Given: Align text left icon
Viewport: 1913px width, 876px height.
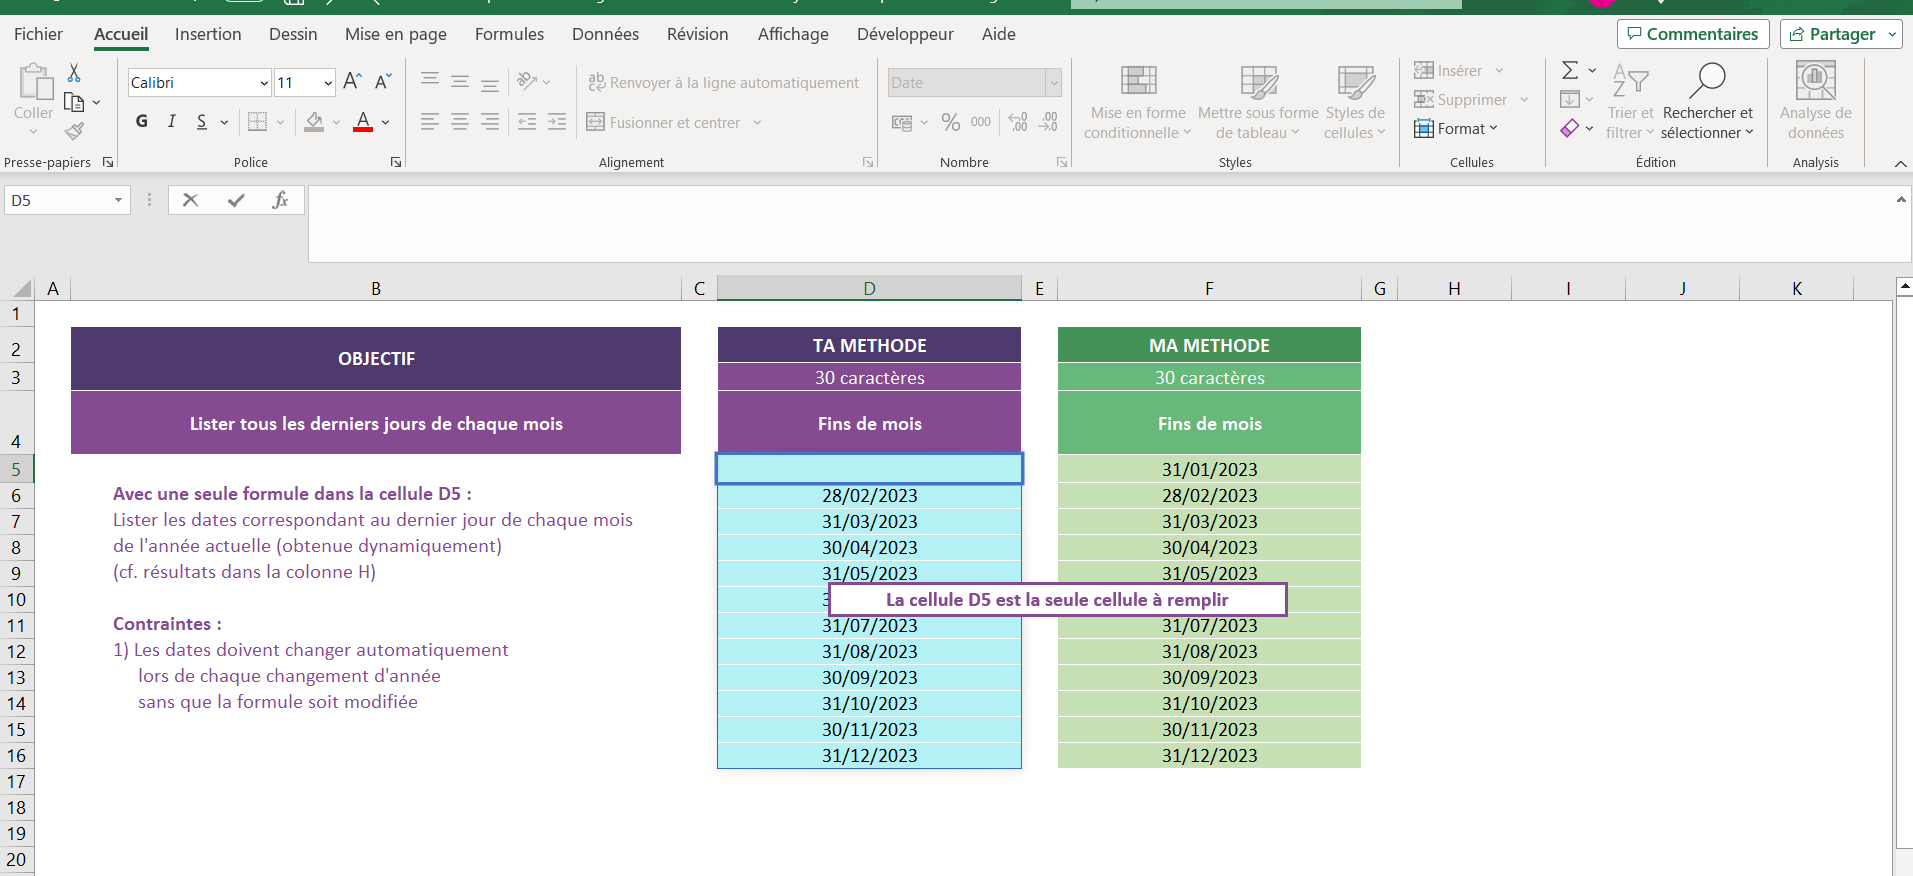Looking at the screenshot, I should pos(430,122).
